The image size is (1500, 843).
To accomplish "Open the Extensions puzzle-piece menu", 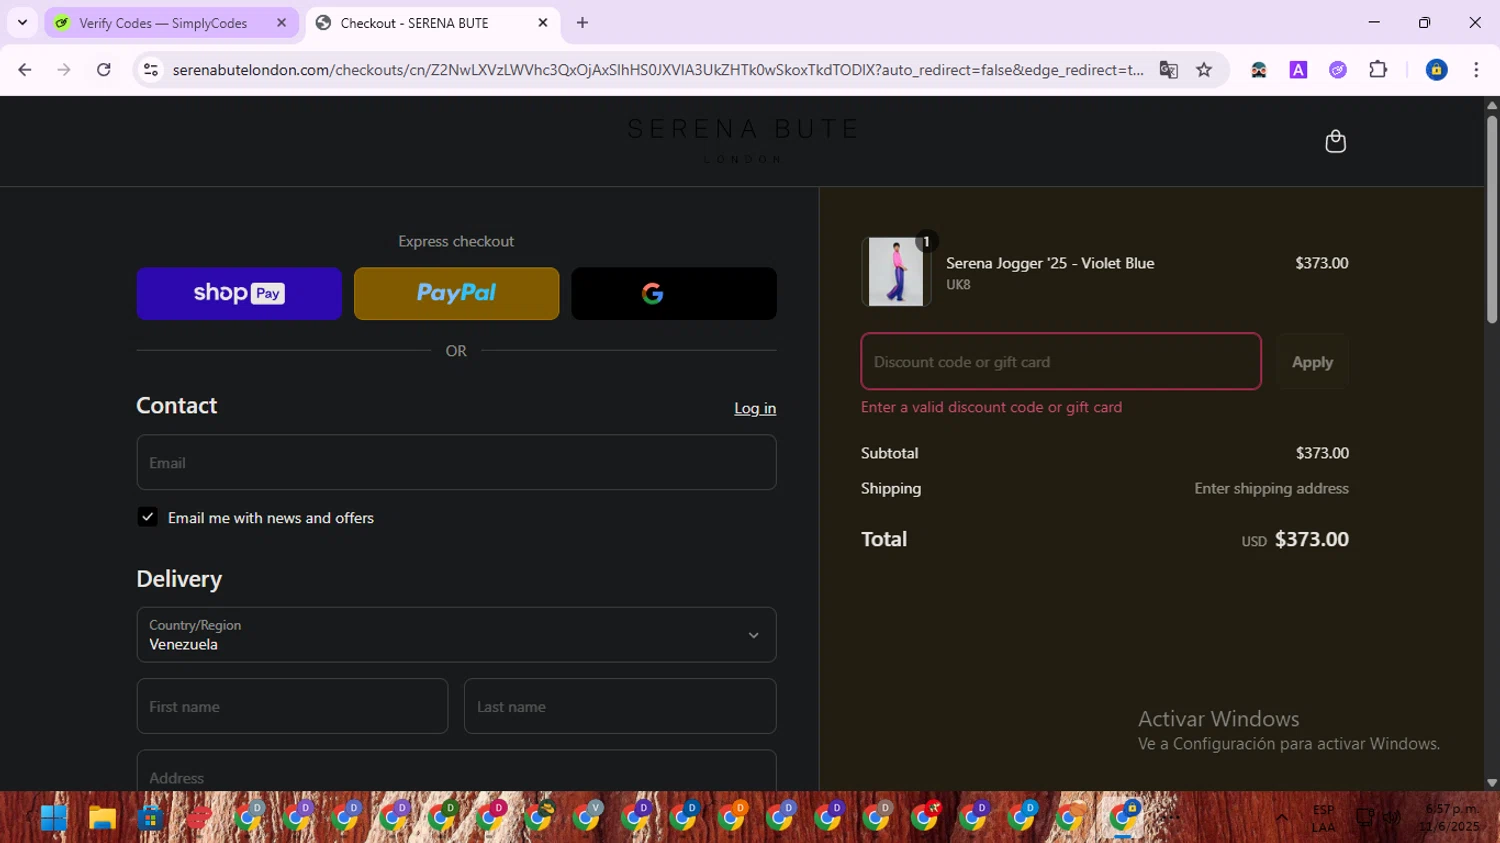I will point(1378,70).
